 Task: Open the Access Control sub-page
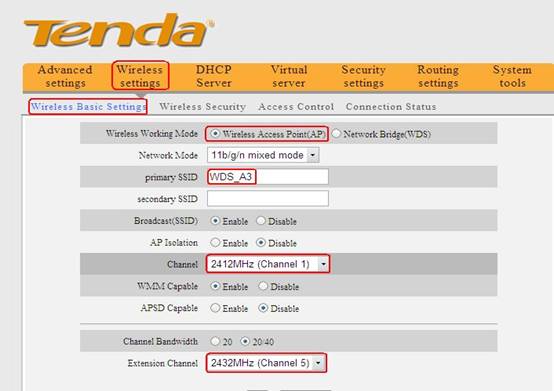(296, 107)
